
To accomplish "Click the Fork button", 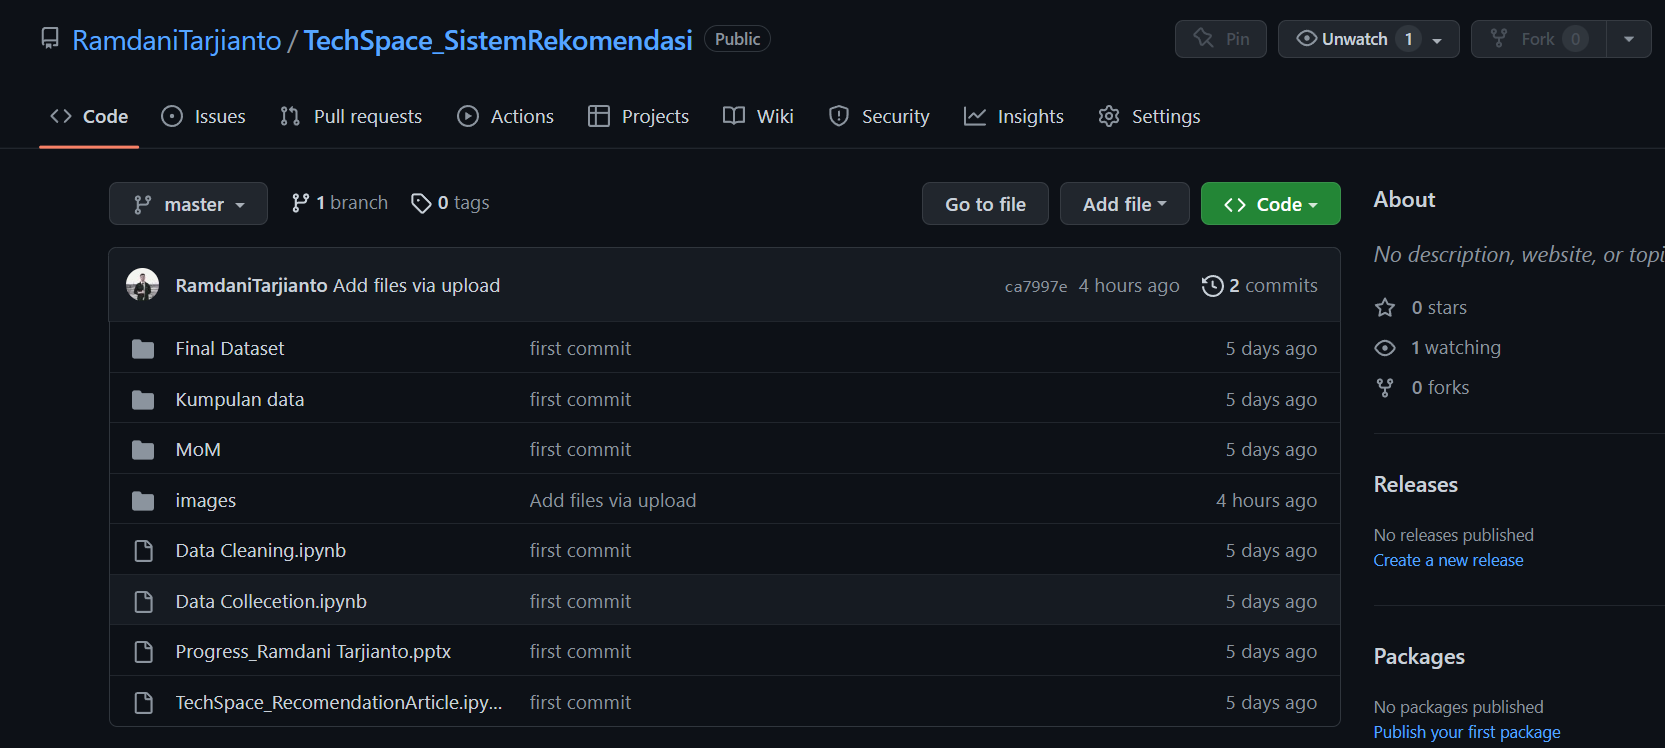I will pyautogui.click(x=1539, y=39).
